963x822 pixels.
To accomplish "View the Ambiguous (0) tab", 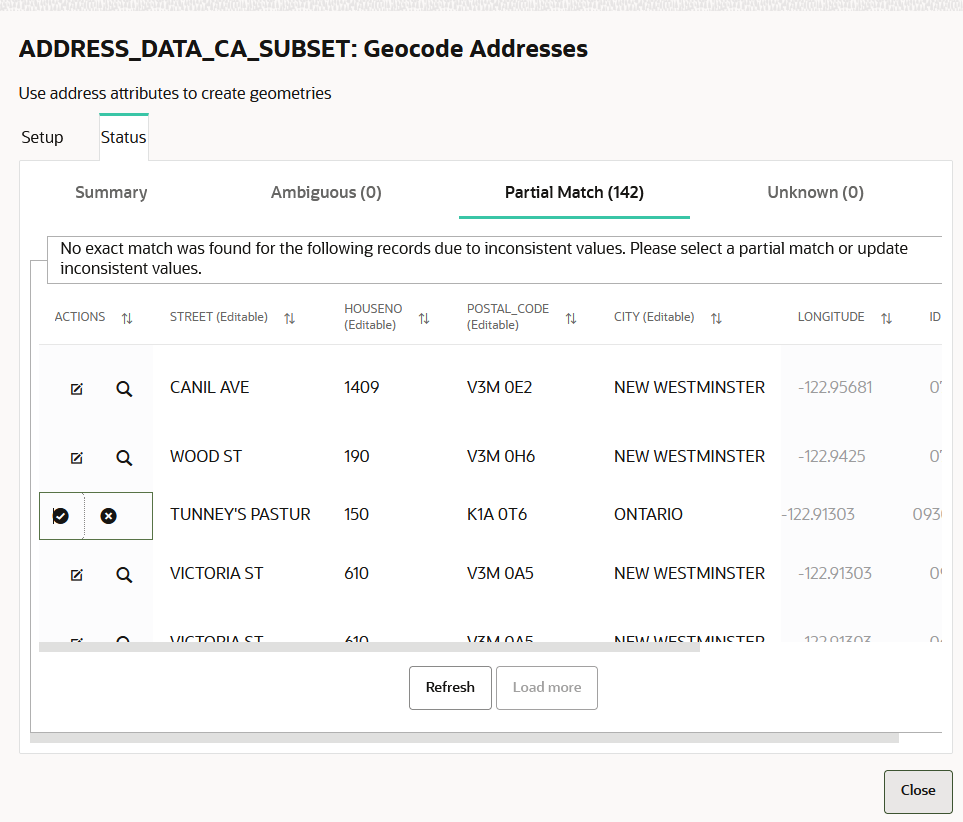I will coord(326,192).
